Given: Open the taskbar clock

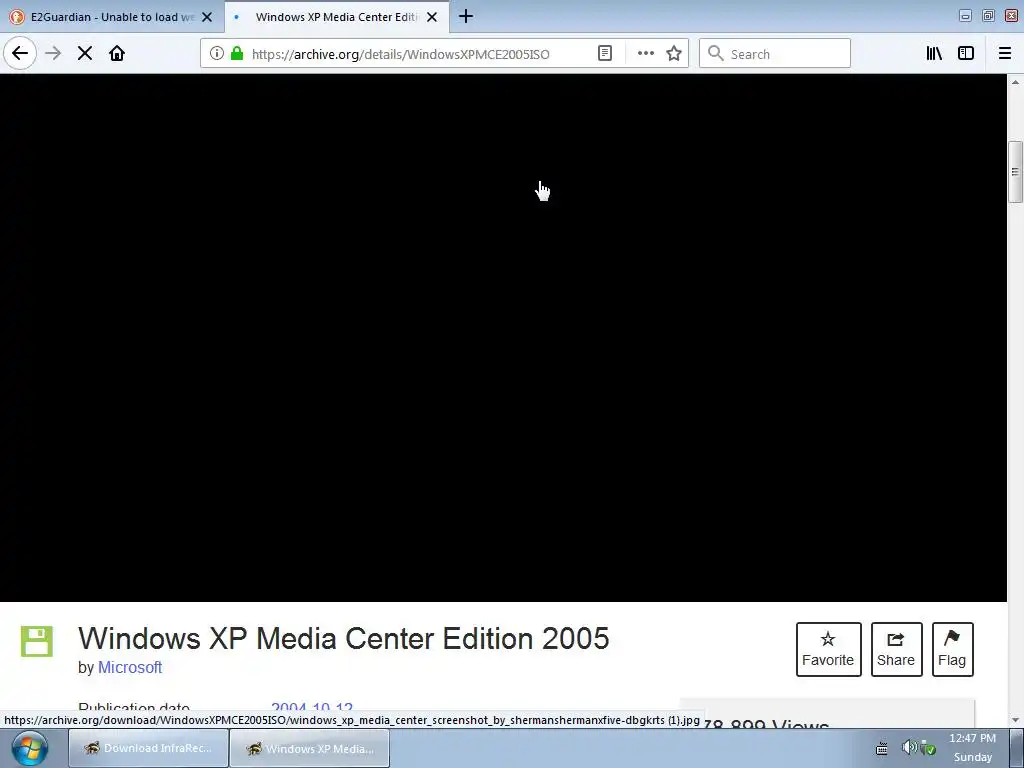Looking at the screenshot, I should click(972, 748).
